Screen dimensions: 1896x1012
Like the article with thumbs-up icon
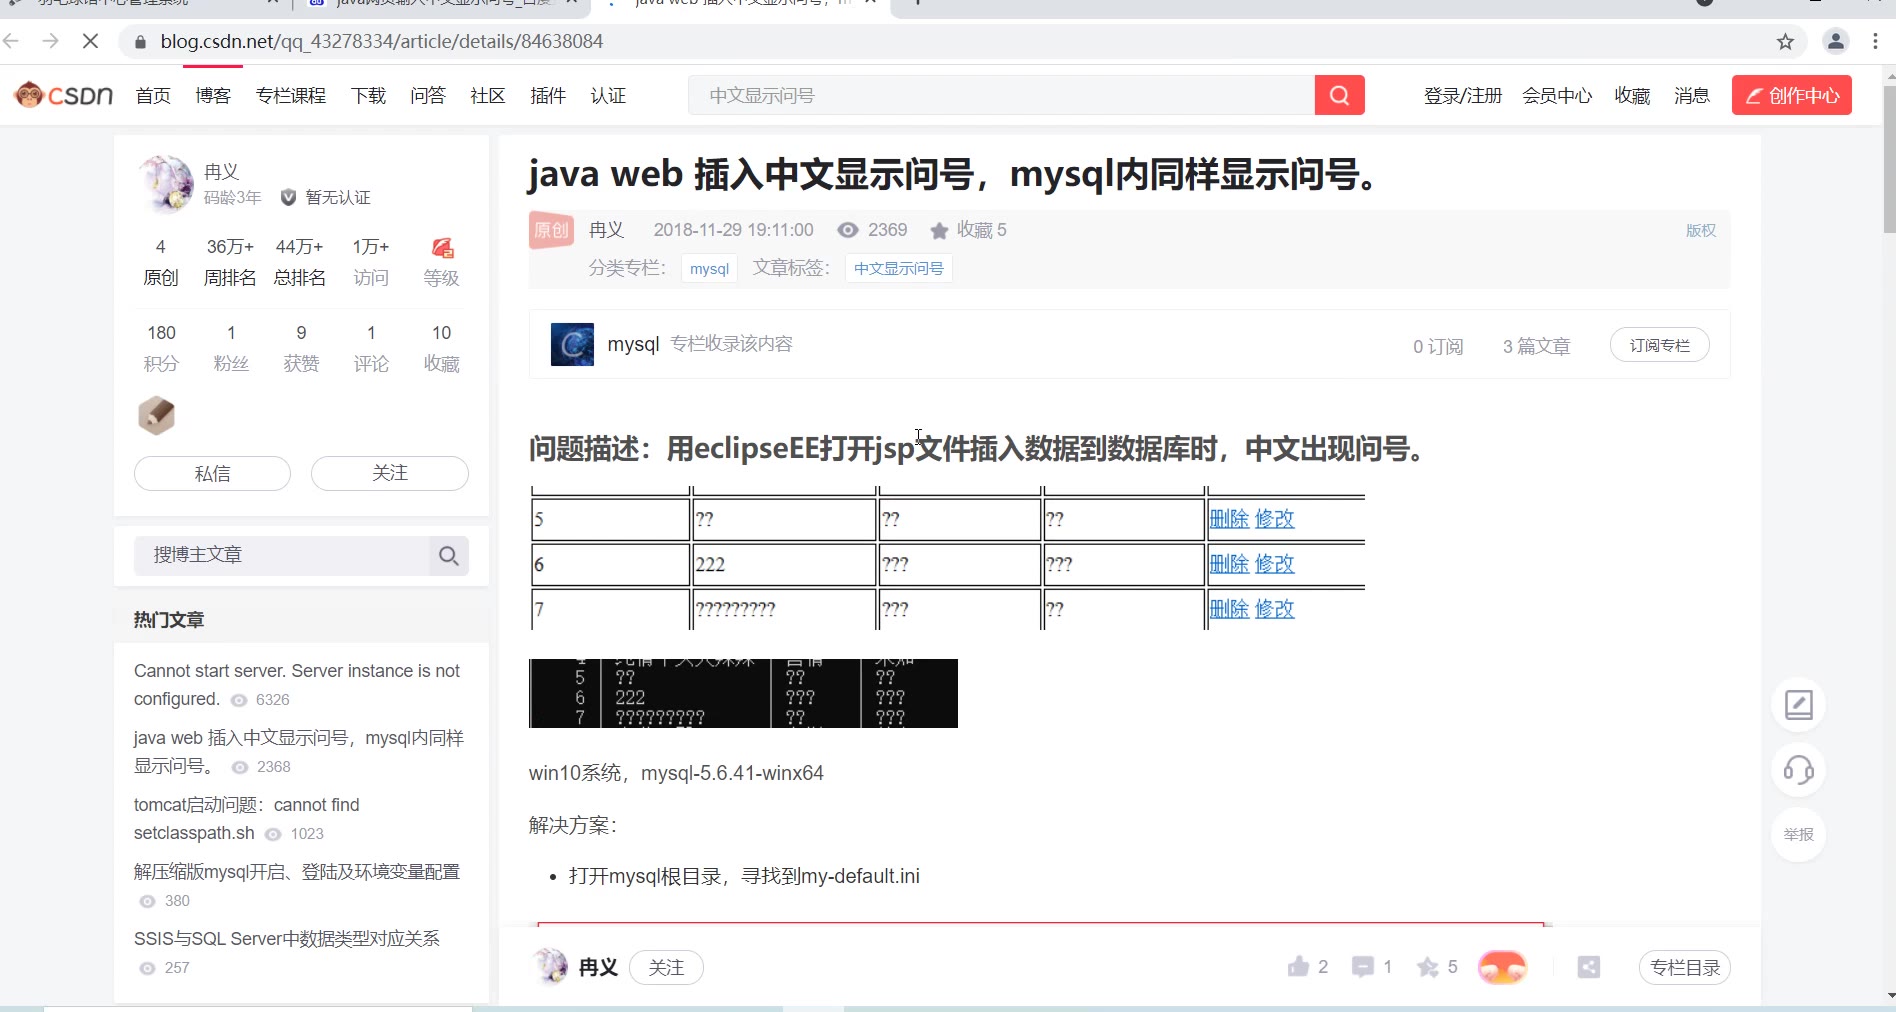[x=1298, y=966]
